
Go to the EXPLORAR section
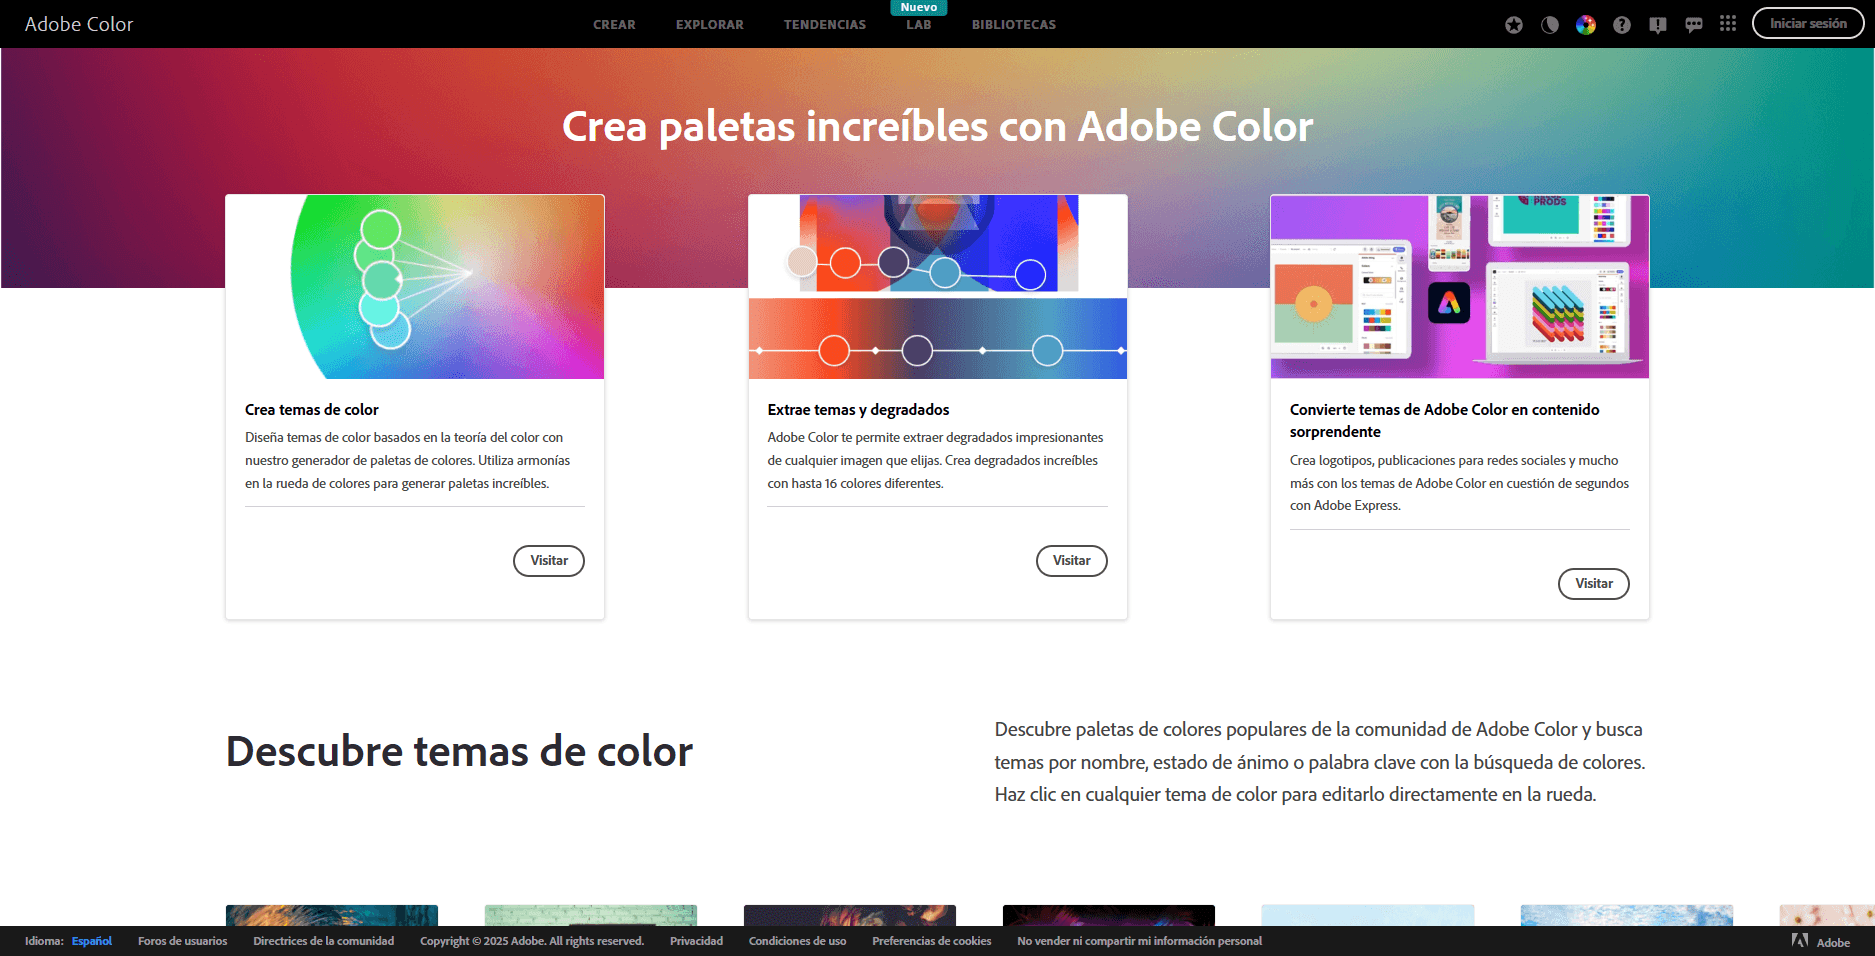[x=710, y=25]
